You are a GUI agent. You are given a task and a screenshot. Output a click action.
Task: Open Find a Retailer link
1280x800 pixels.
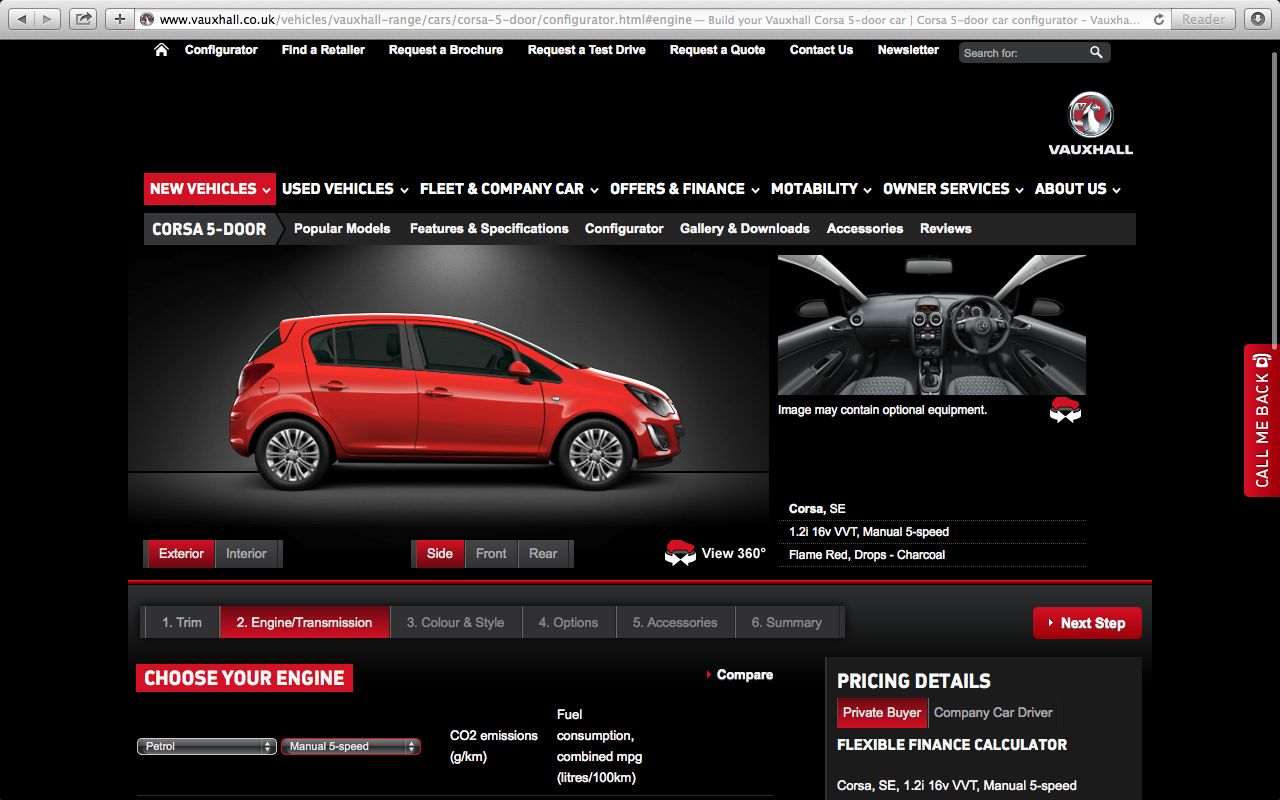pyautogui.click(x=323, y=50)
